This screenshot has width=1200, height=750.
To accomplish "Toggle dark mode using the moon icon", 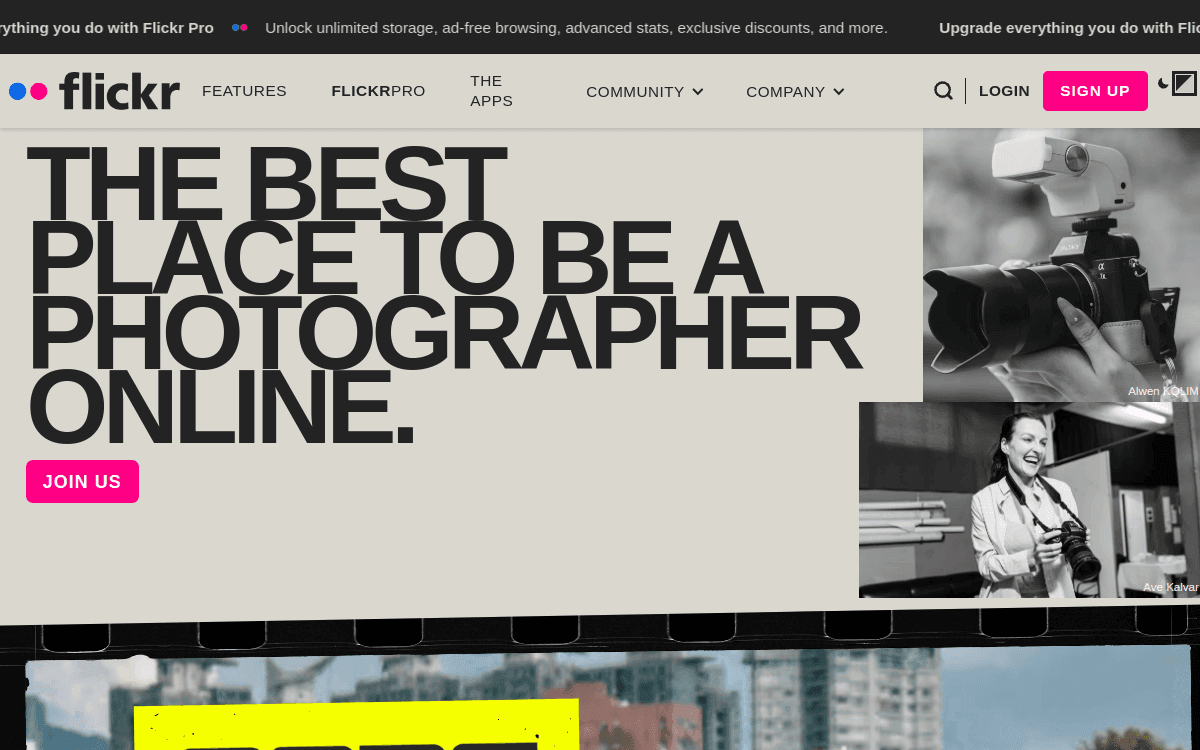I will [x=1163, y=85].
